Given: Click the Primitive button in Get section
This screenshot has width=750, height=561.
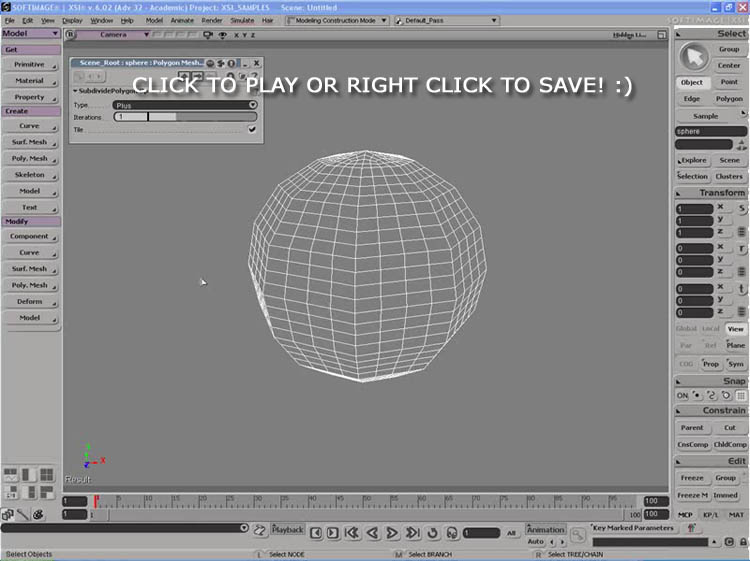Looking at the screenshot, I should pyautogui.click(x=30, y=64).
